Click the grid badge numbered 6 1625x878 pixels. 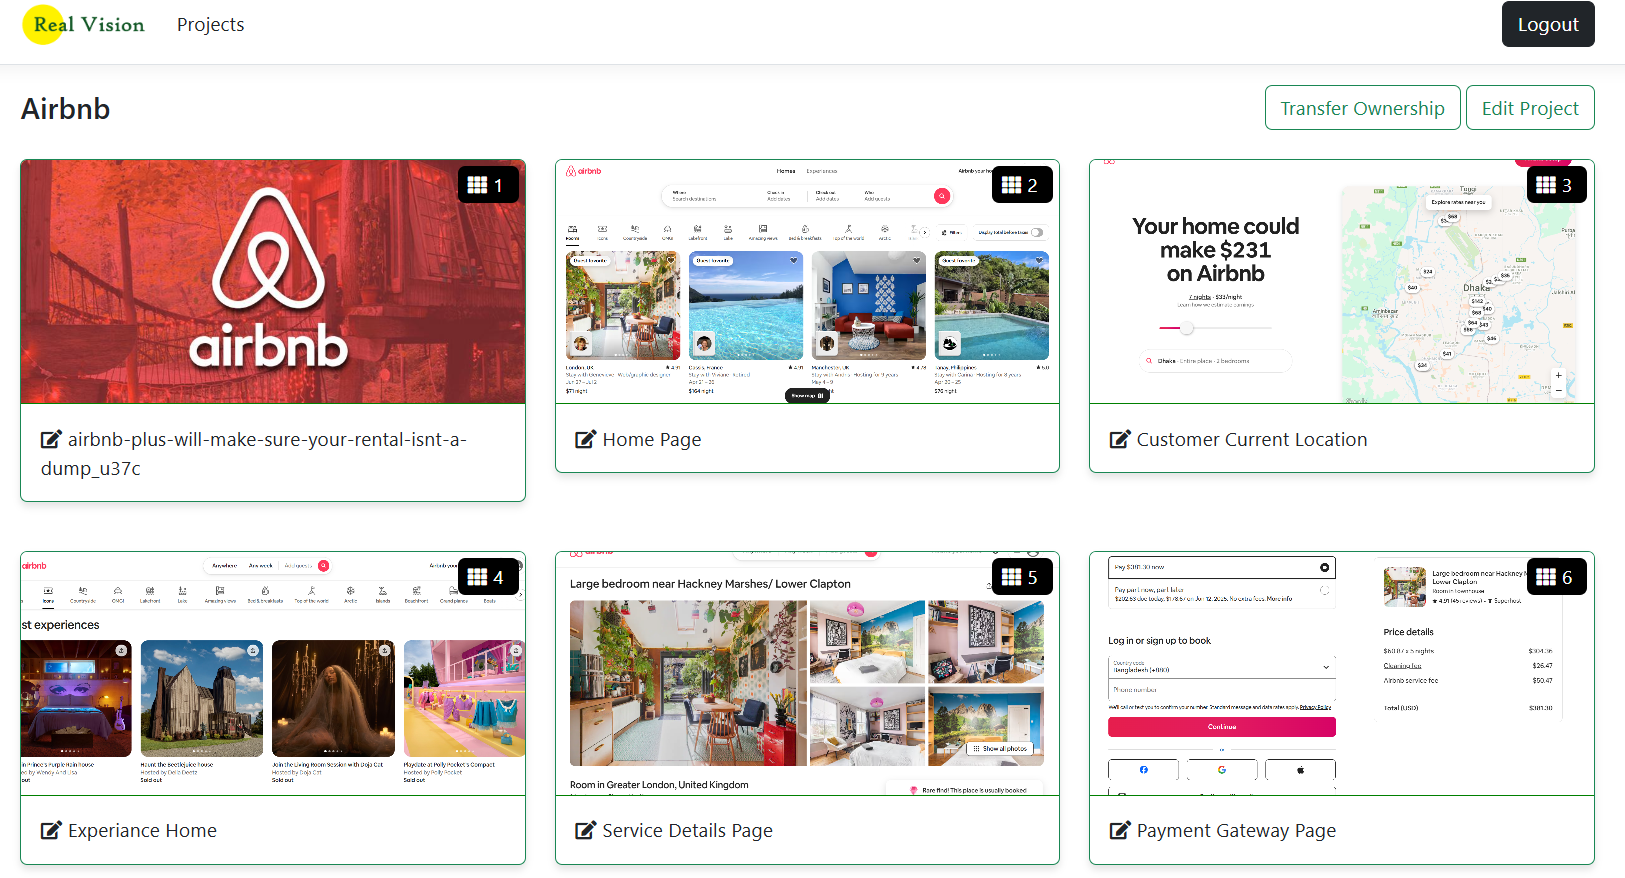pos(1555,577)
